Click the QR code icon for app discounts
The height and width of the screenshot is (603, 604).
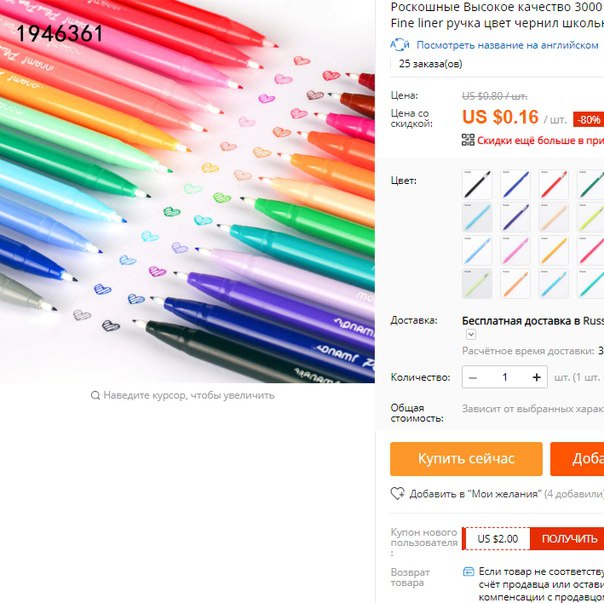point(468,140)
